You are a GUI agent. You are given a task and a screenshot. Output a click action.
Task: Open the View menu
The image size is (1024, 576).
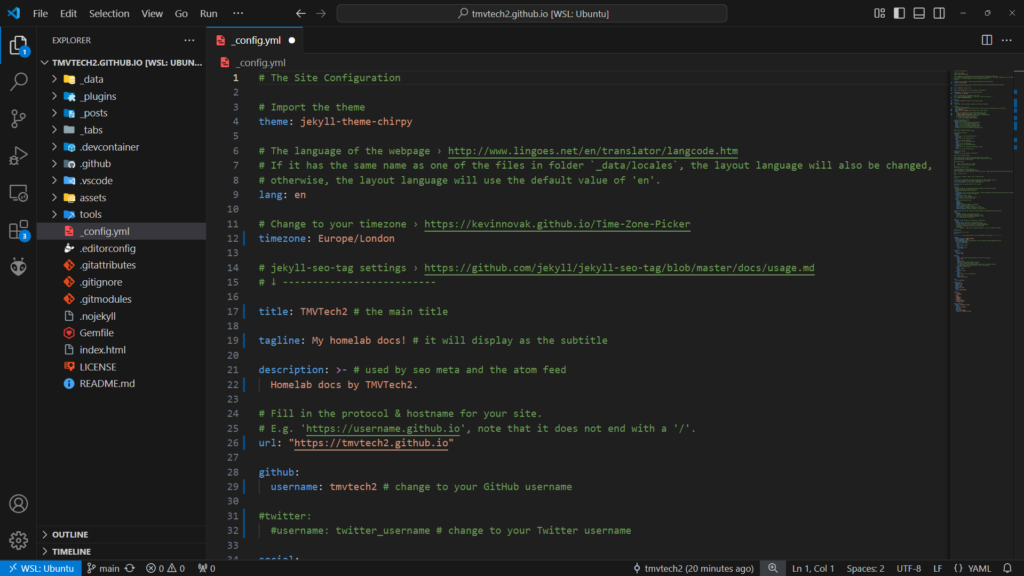tap(152, 13)
